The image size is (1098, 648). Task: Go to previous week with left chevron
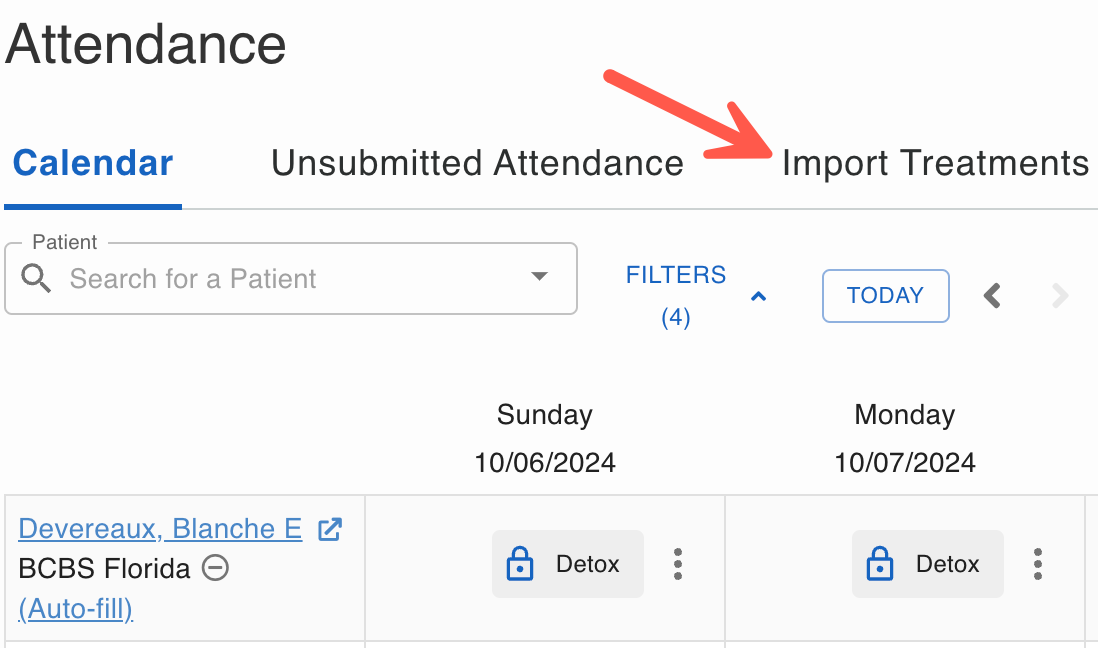(992, 296)
